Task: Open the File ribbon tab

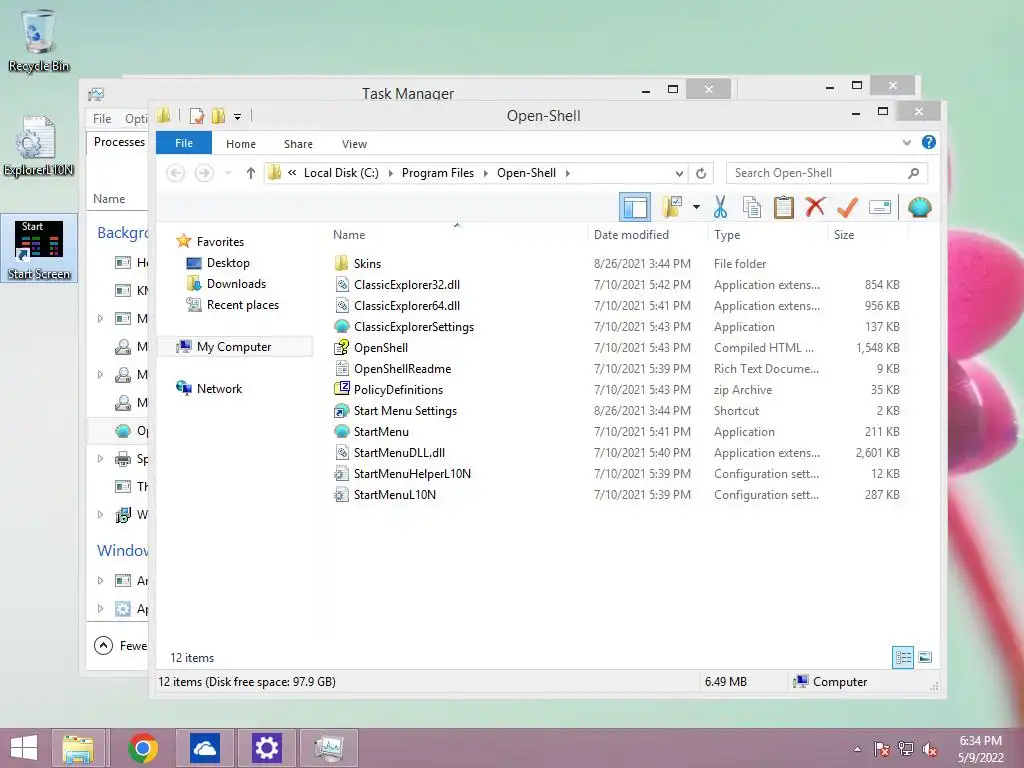Action: click(184, 143)
